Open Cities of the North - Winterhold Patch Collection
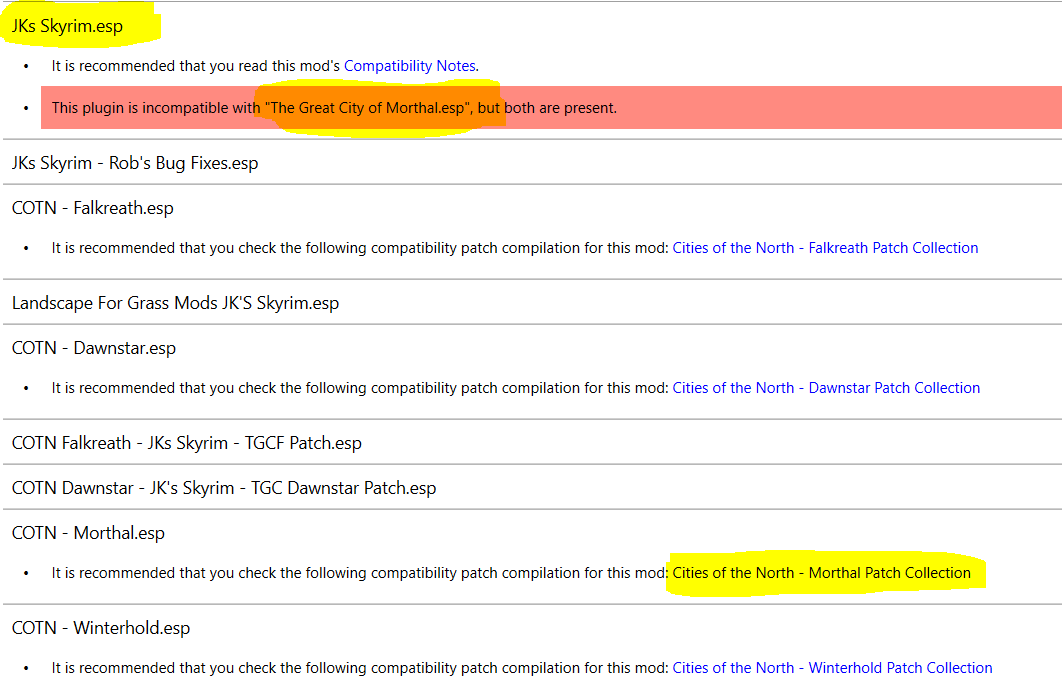This screenshot has height=696, width=1062. [x=832, y=668]
